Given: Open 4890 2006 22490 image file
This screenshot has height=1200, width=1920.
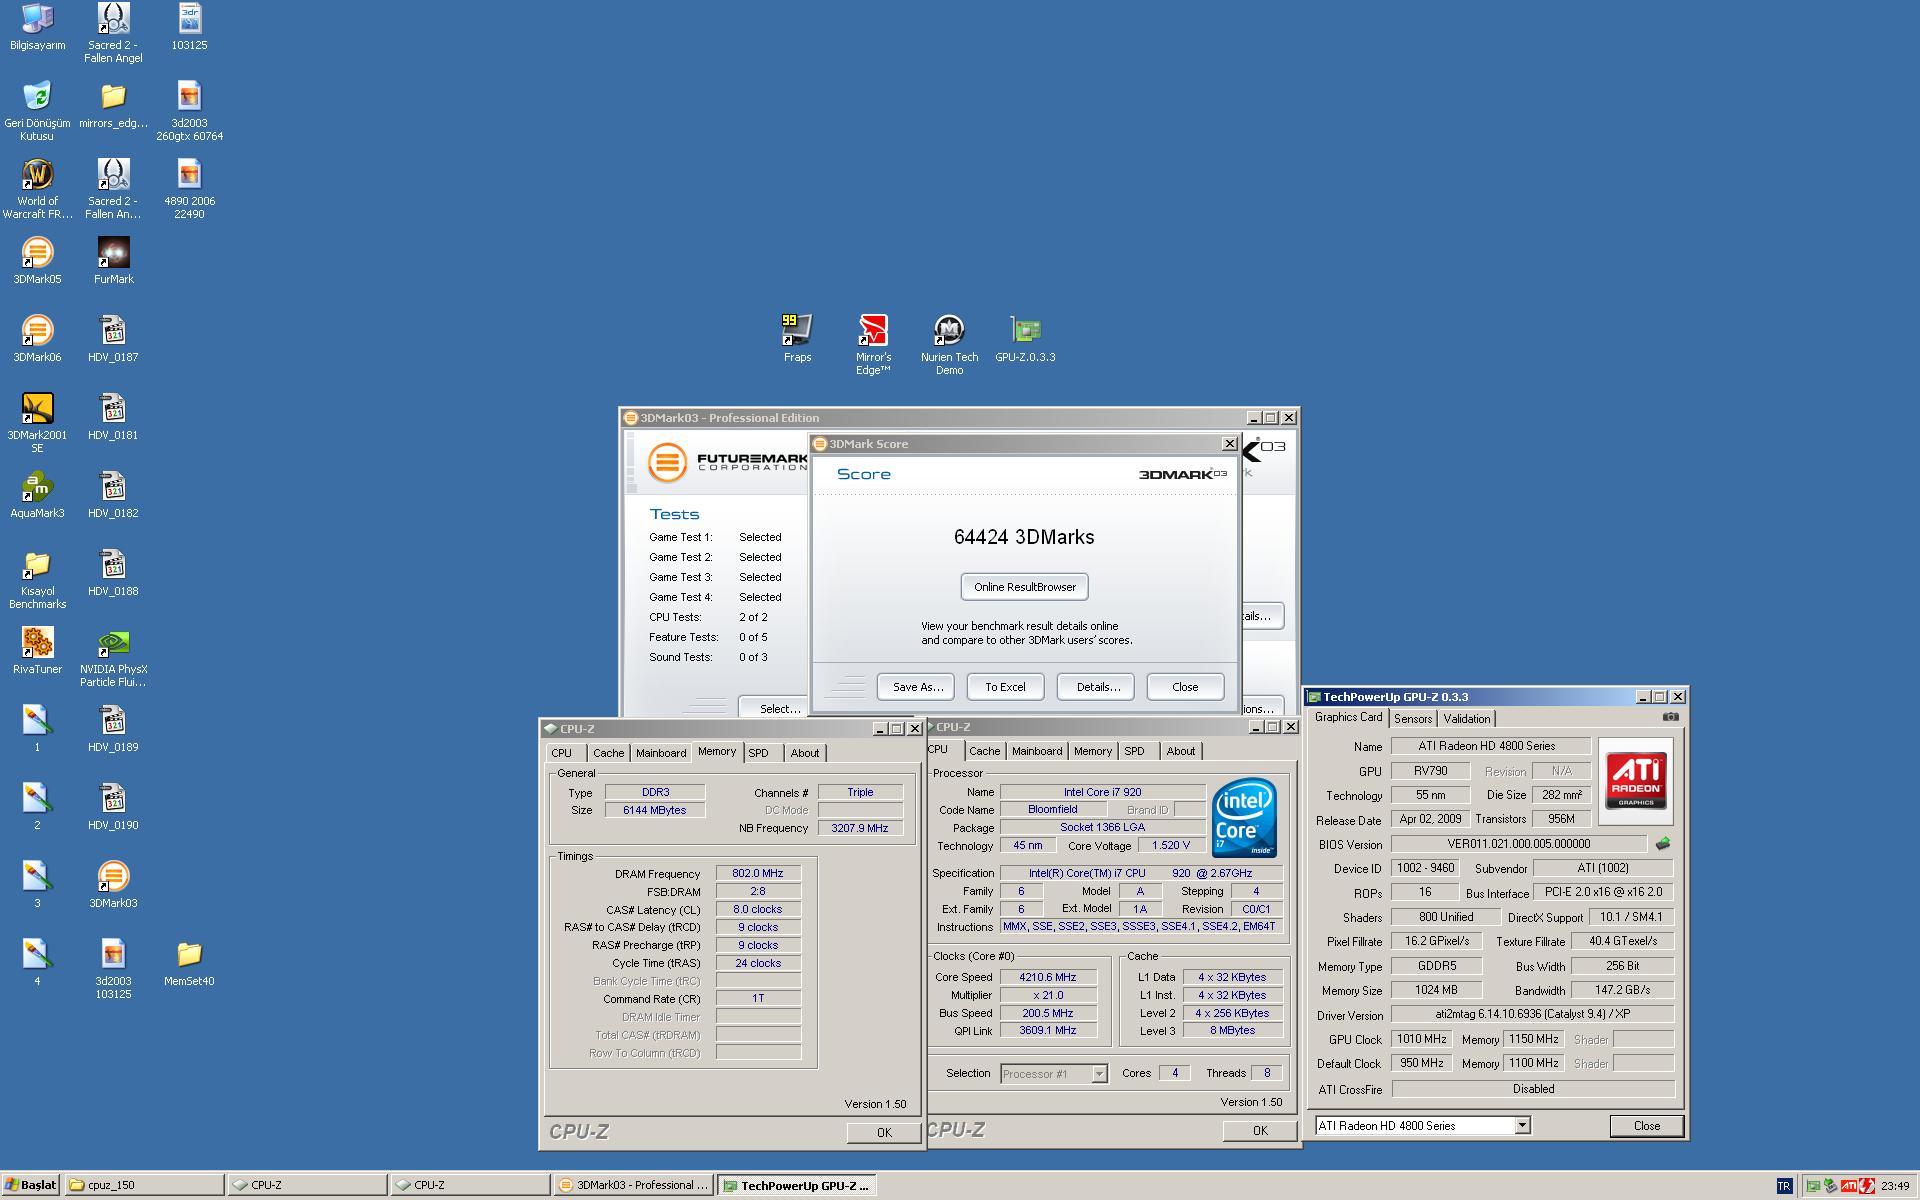Looking at the screenshot, I should (189, 189).
